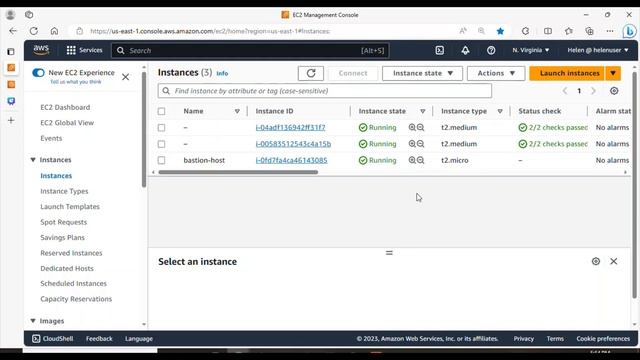
Task: Open the N. Virginia region selector
Action: [531, 50]
